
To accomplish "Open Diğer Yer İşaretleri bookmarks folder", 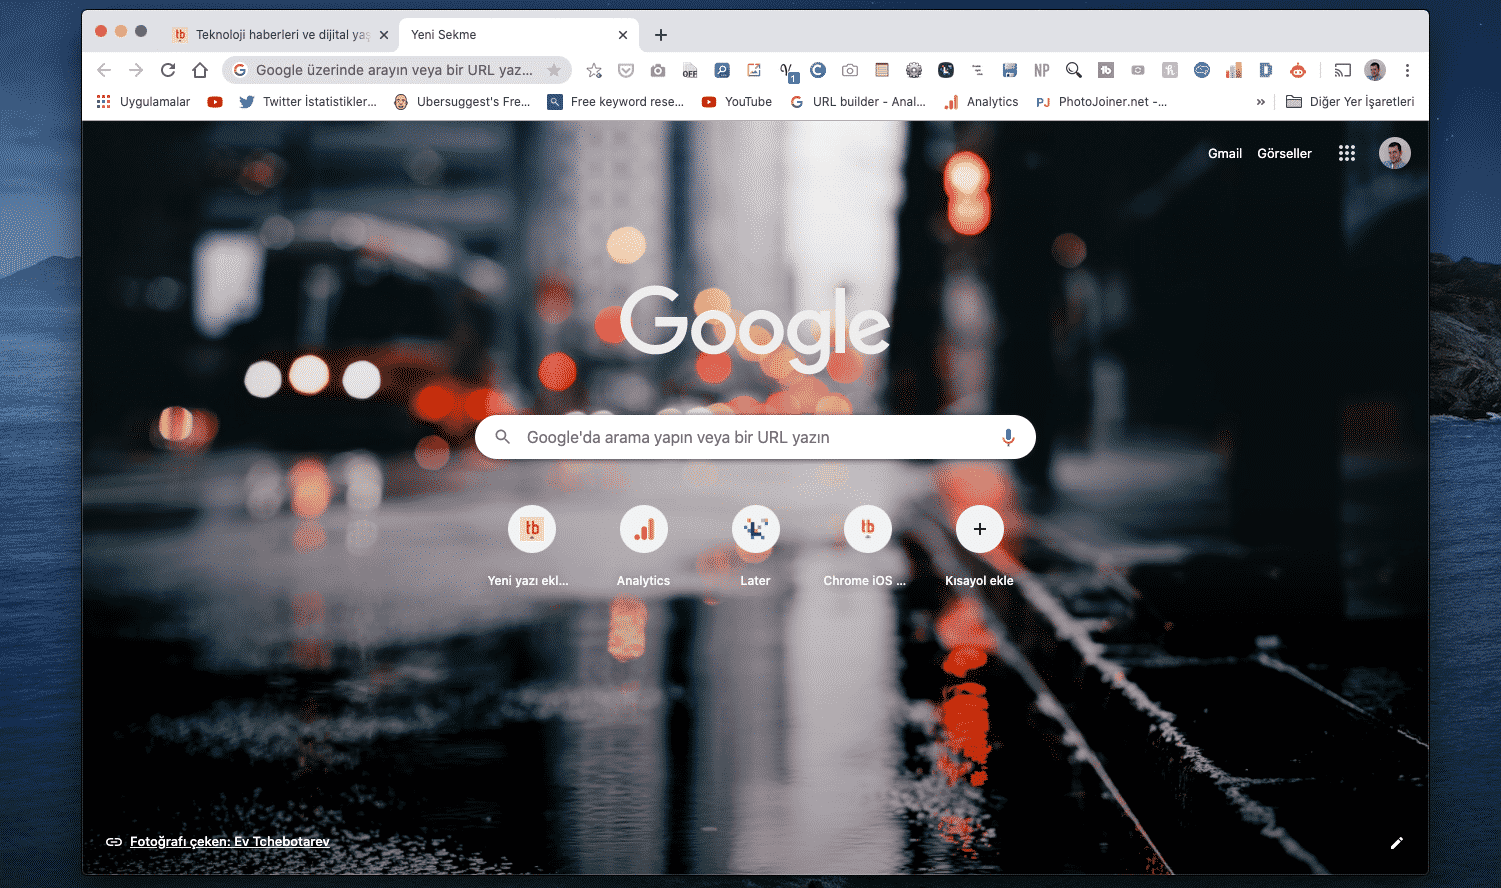I will tap(1350, 102).
